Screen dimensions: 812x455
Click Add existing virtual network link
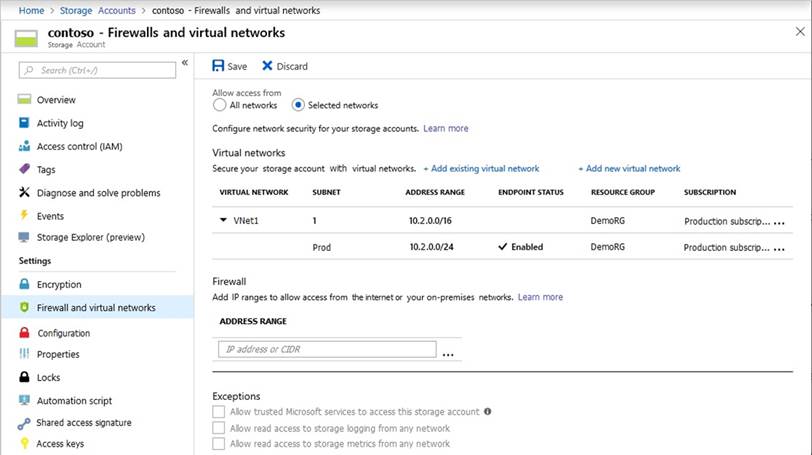(481, 169)
